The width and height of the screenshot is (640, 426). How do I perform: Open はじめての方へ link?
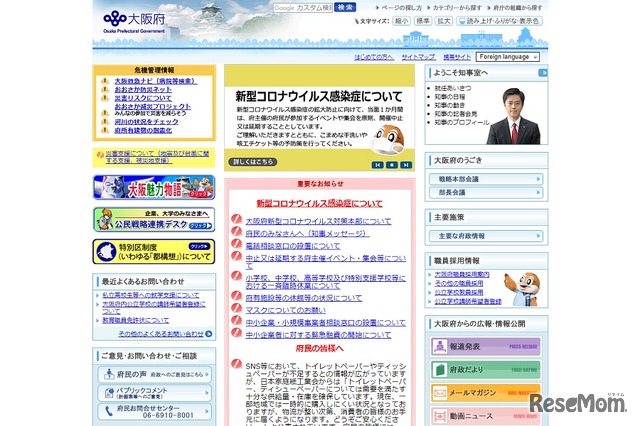374,57
